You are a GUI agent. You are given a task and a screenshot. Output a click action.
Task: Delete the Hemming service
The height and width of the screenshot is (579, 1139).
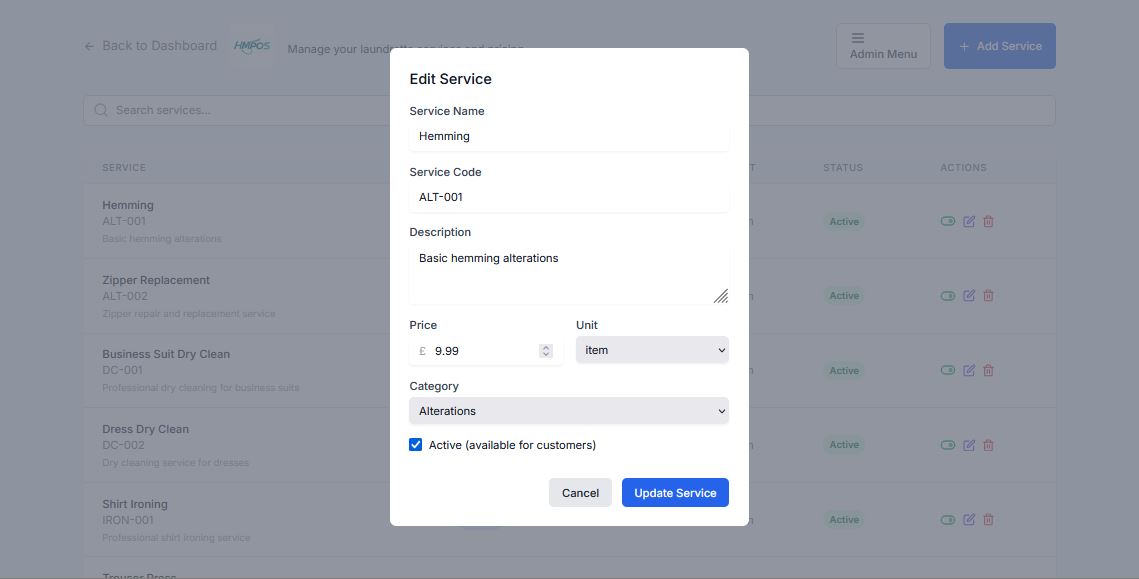click(x=988, y=221)
